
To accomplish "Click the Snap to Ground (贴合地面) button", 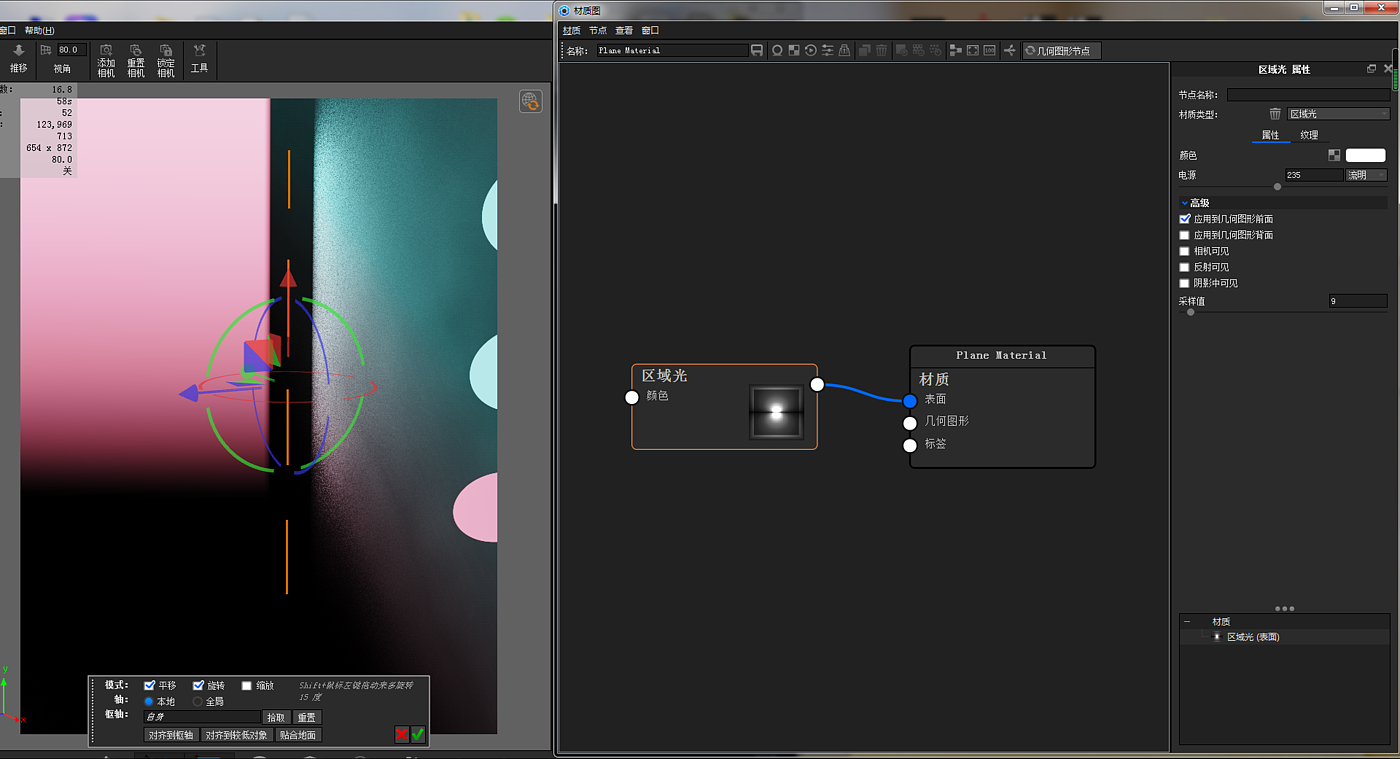I will point(298,735).
